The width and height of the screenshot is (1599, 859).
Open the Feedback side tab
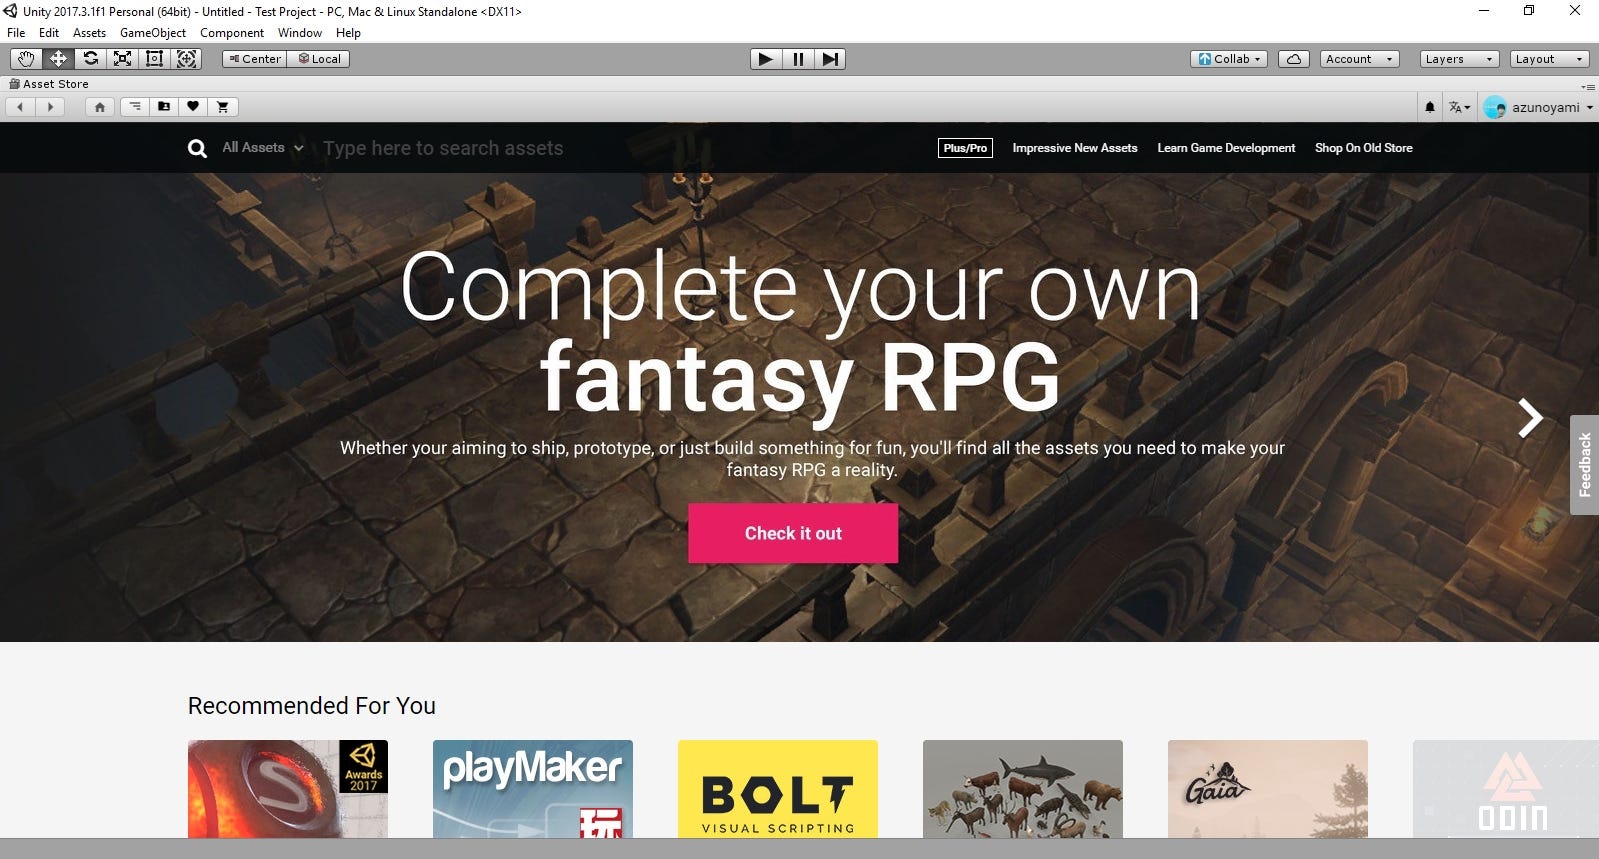pyautogui.click(x=1584, y=465)
